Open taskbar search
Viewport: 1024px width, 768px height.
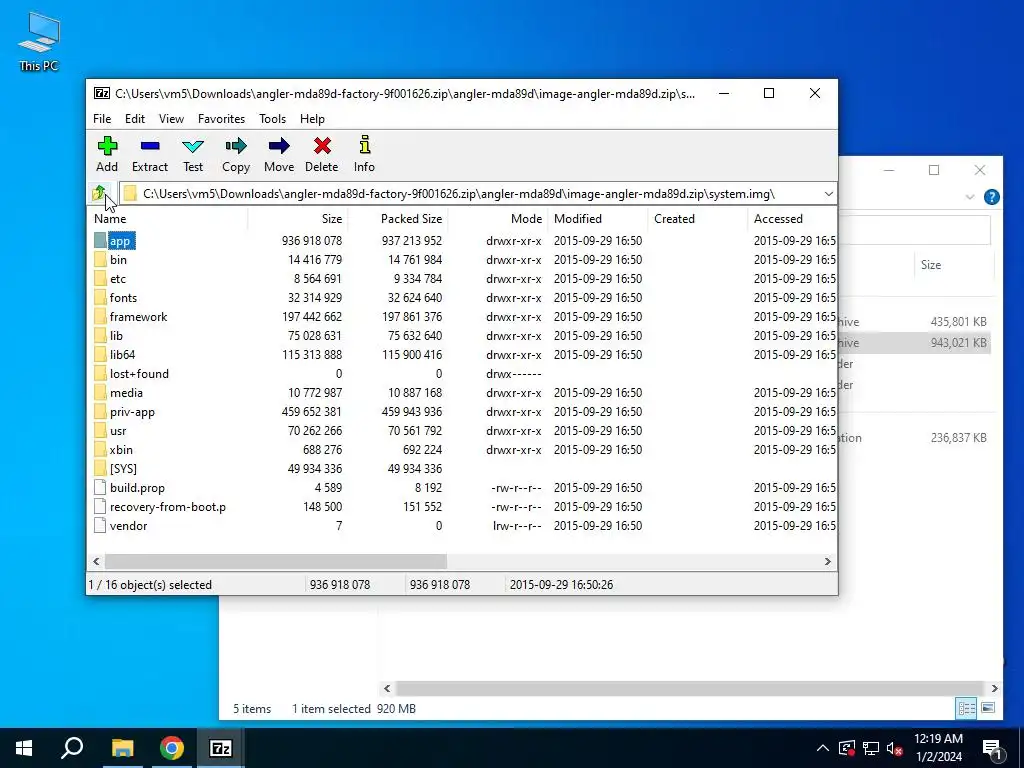point(72,748)
